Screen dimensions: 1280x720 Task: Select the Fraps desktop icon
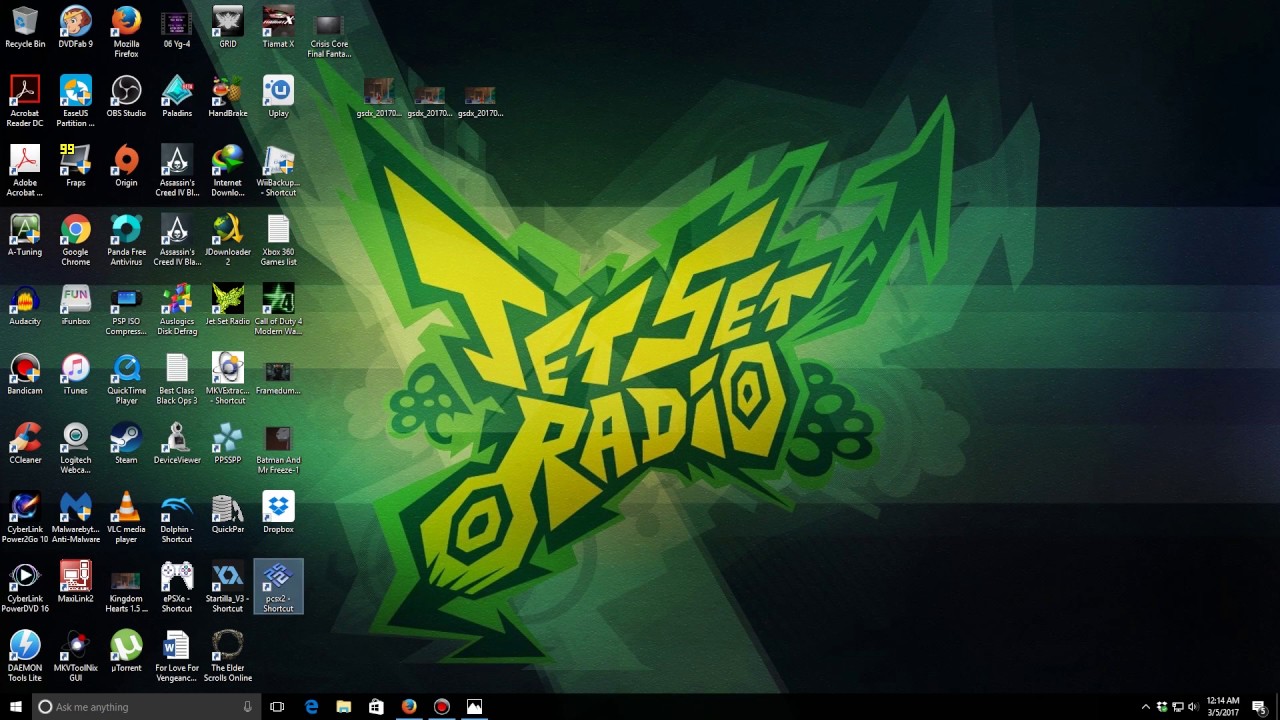click(75, 166)
